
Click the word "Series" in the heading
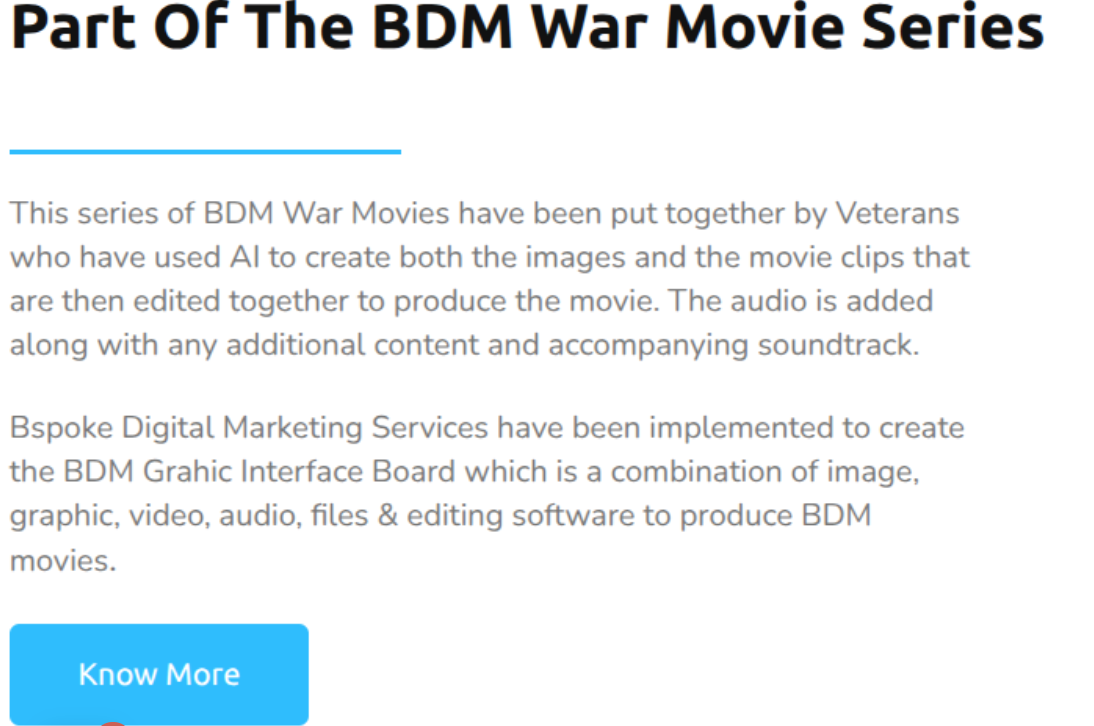pos(953,28)
